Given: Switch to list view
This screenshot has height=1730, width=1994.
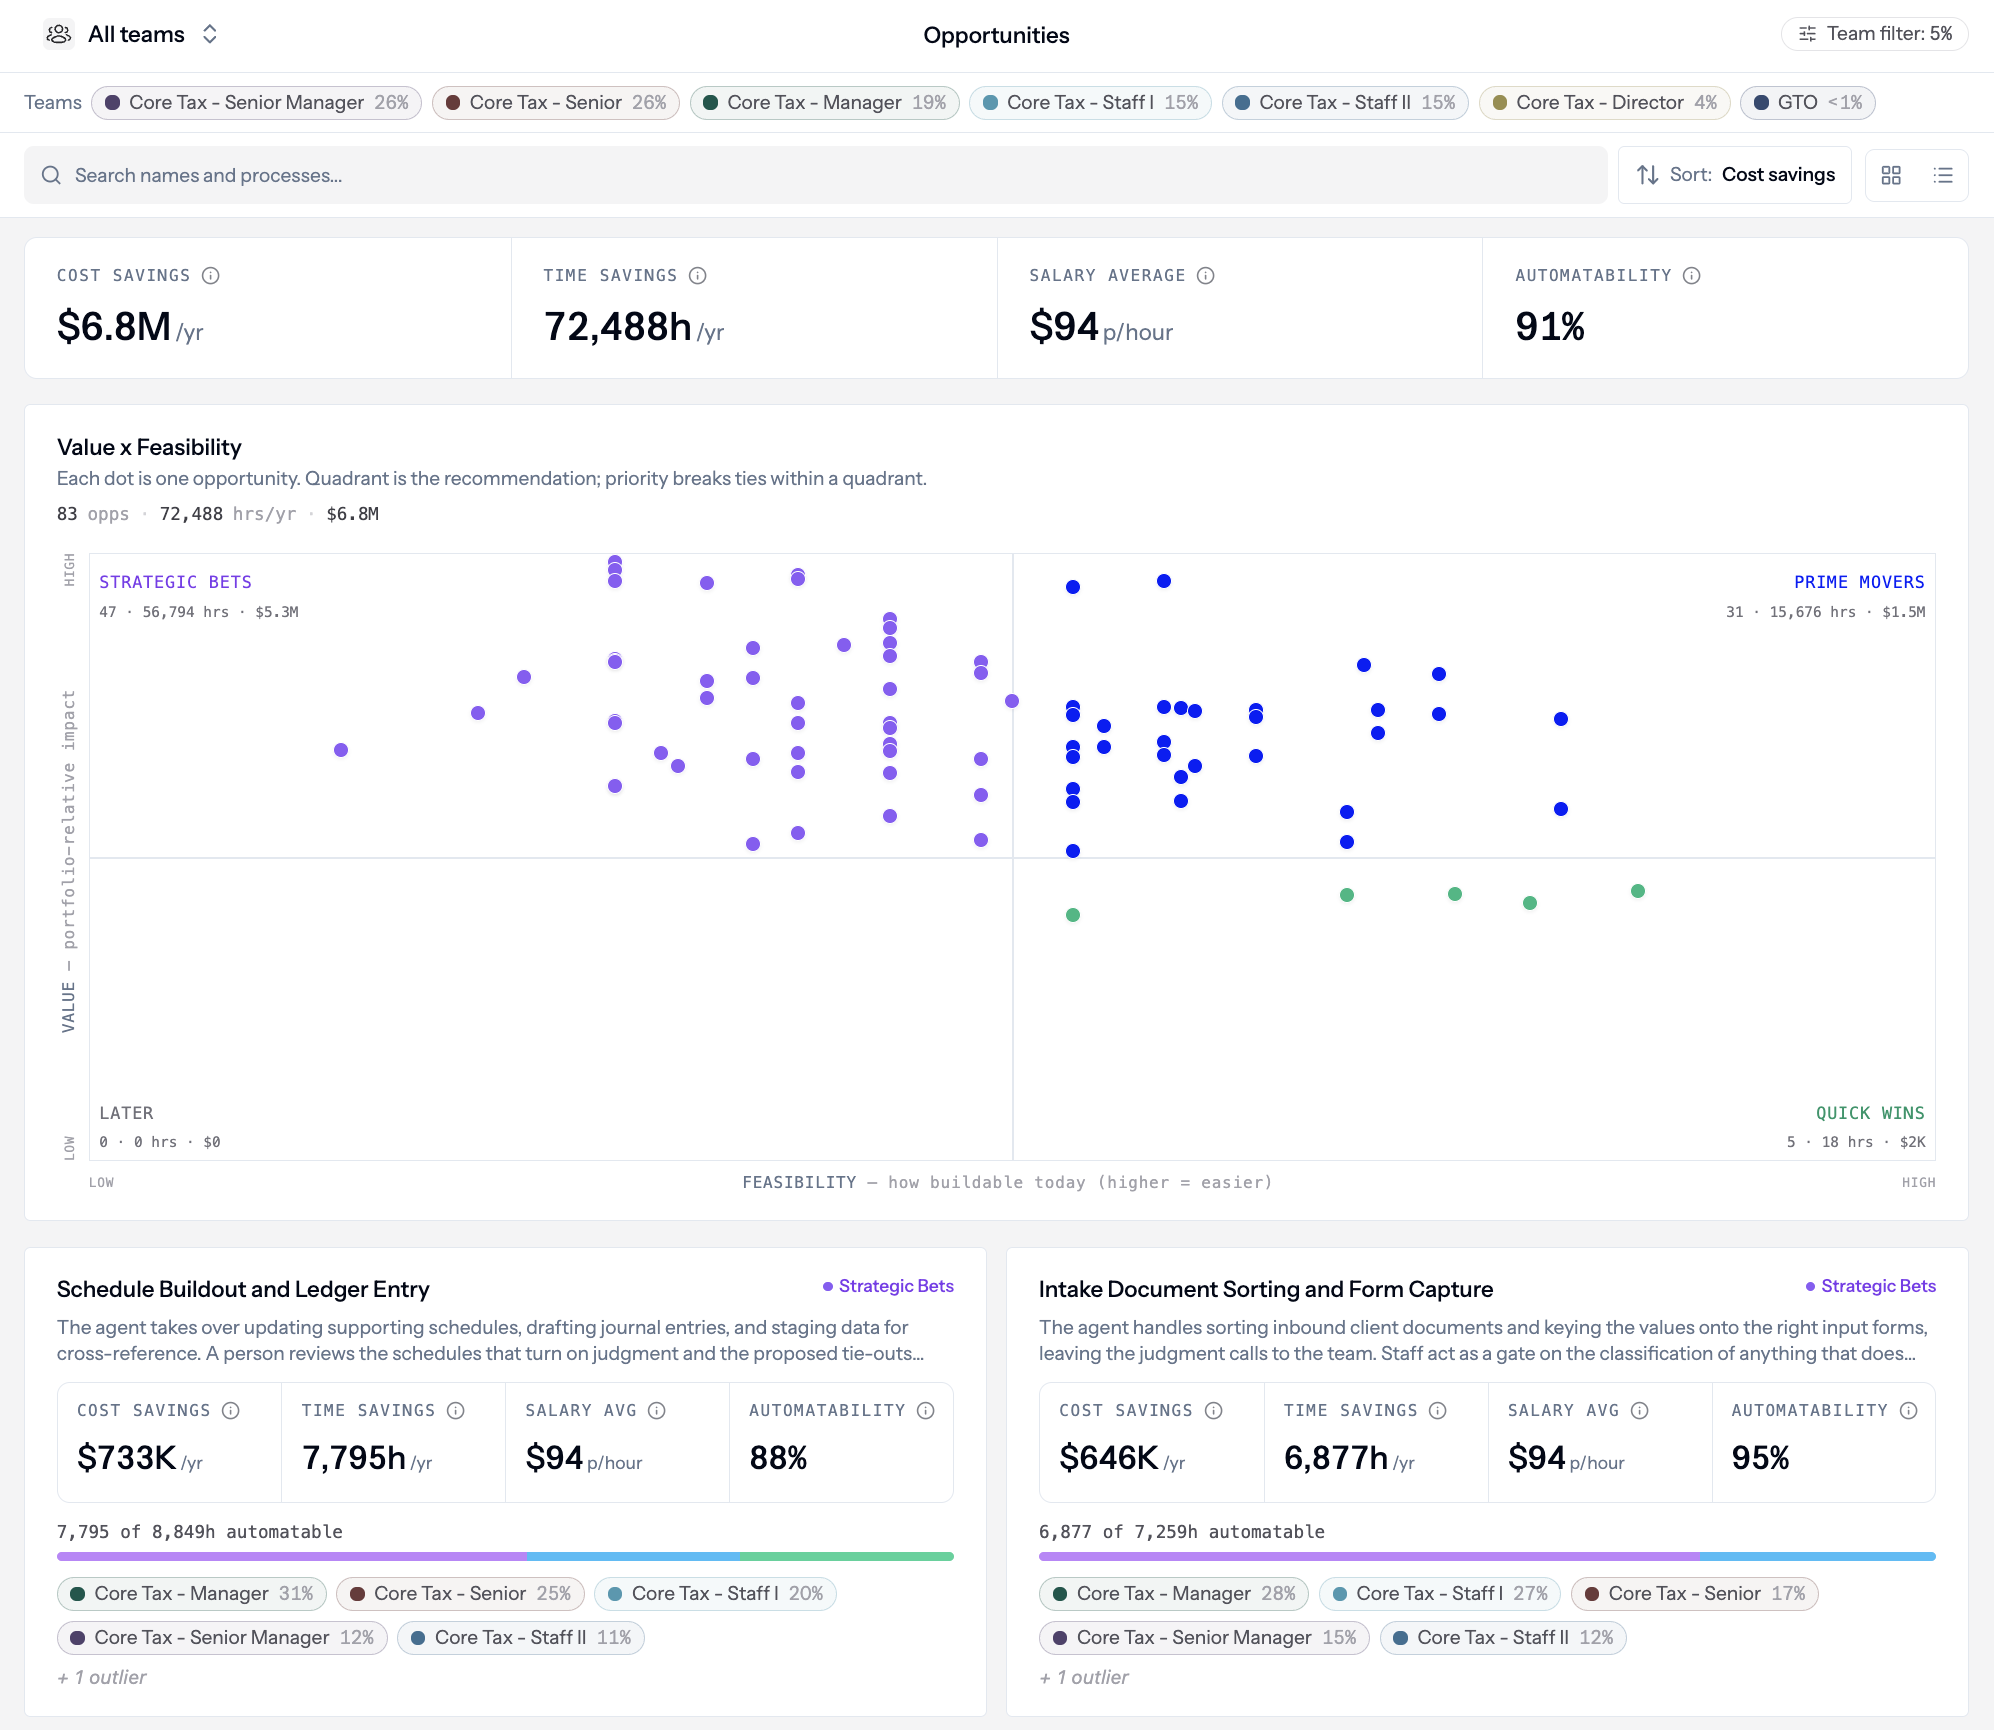Looking at the screenshot, I should 1943,175.
